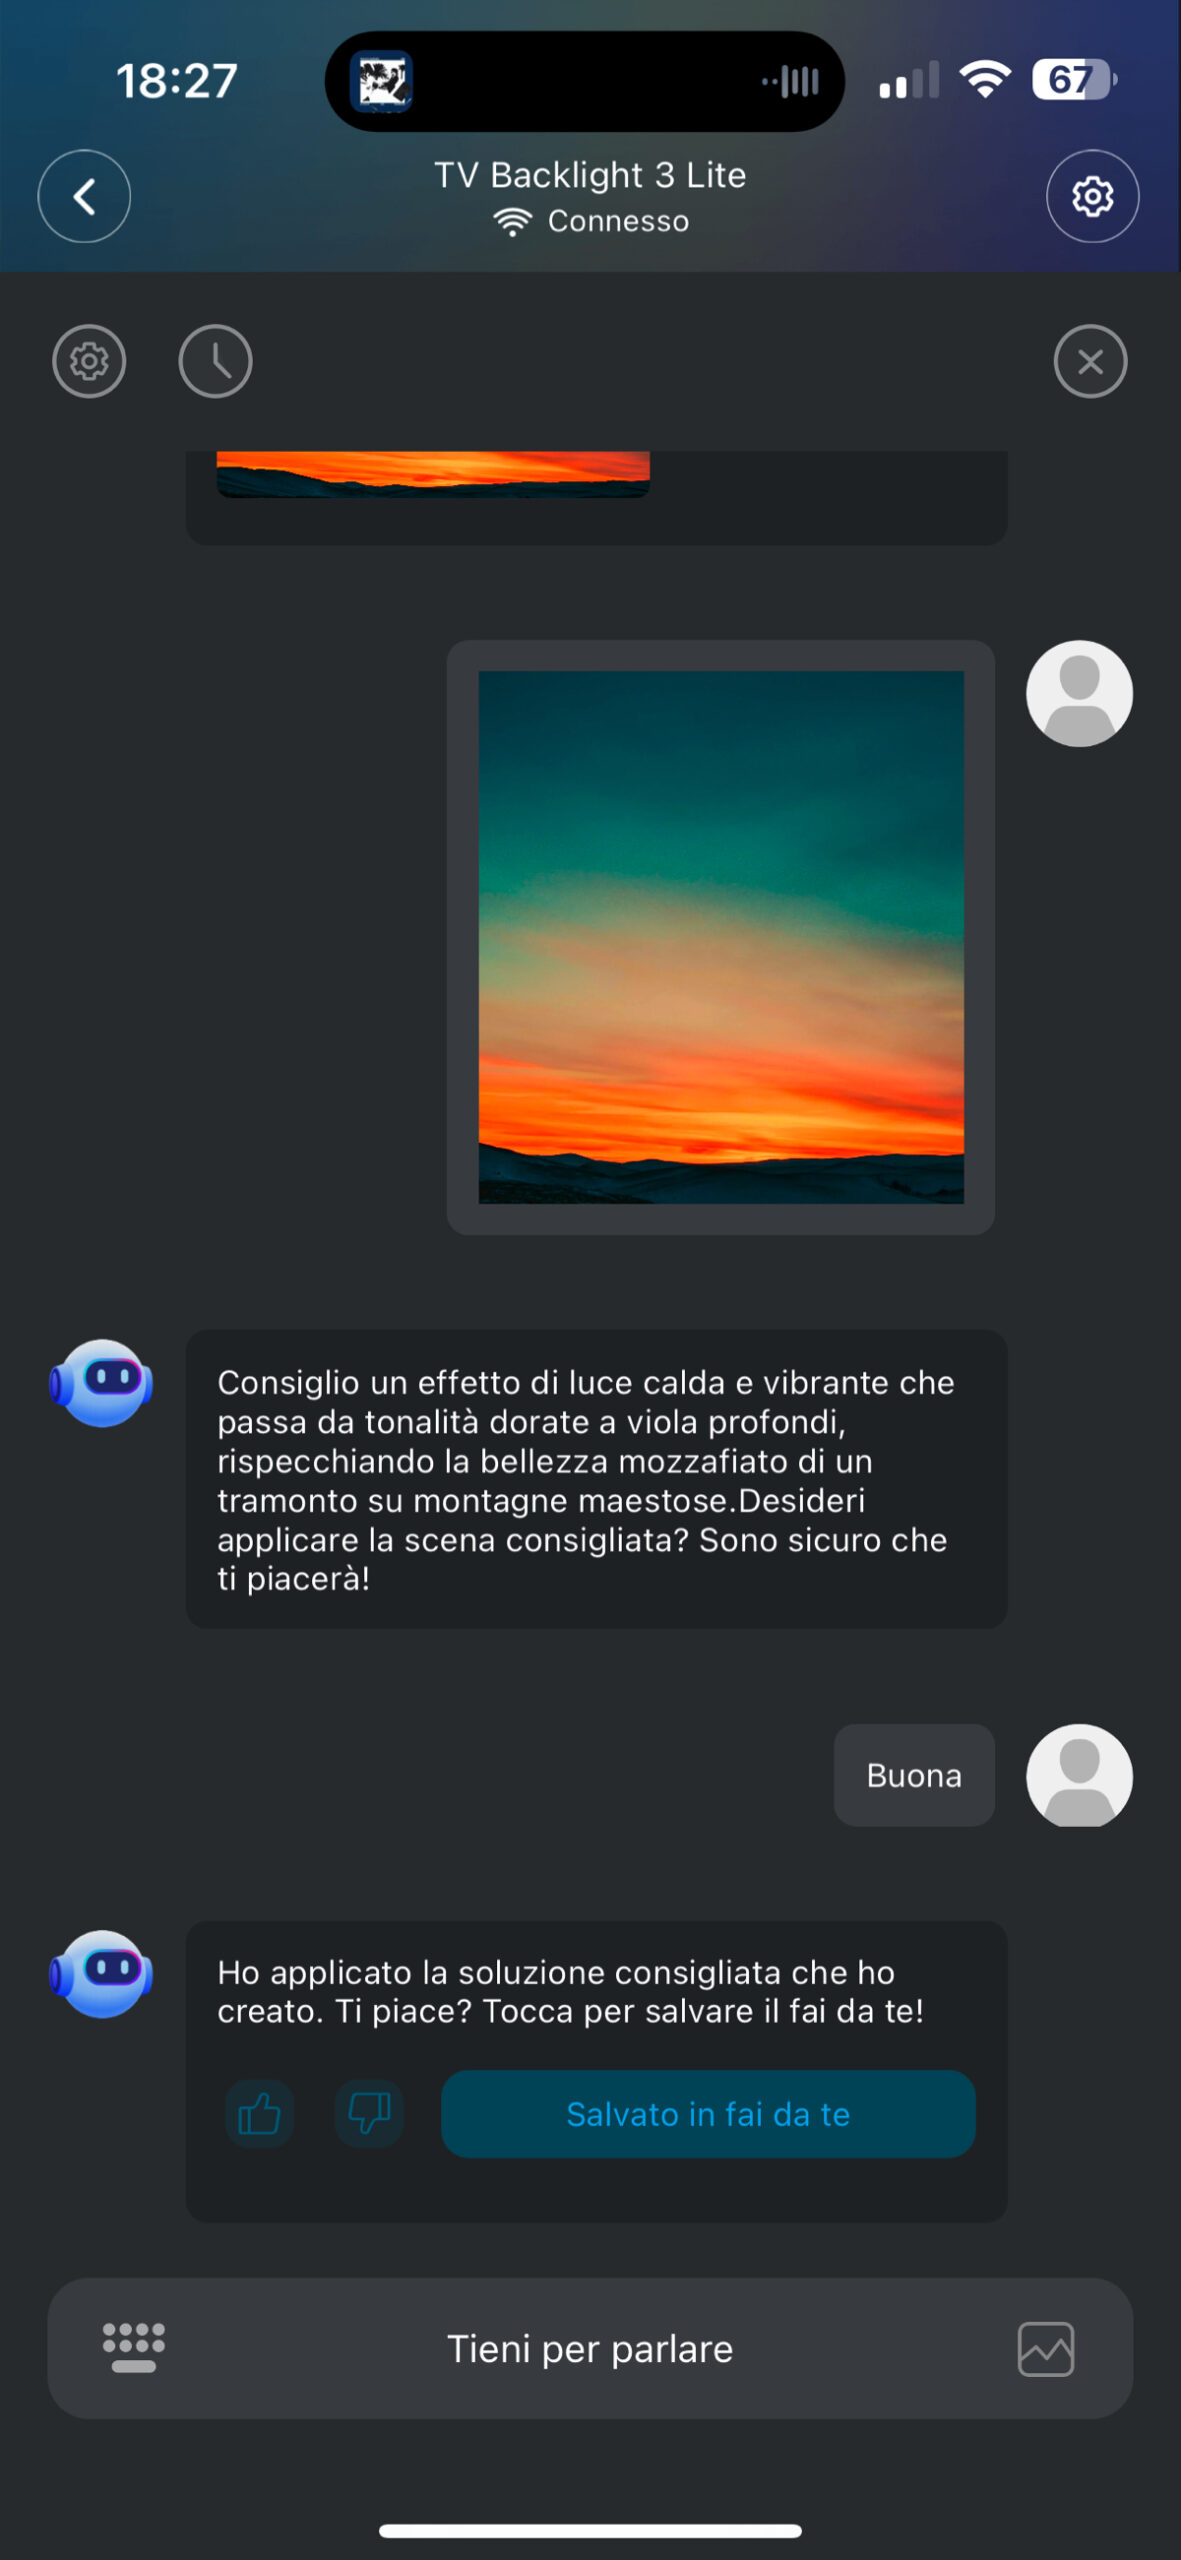Upload a picture via image icon
Image resolution: width=1181 pixels, height=2560 pixels.
(1046, 2348)
